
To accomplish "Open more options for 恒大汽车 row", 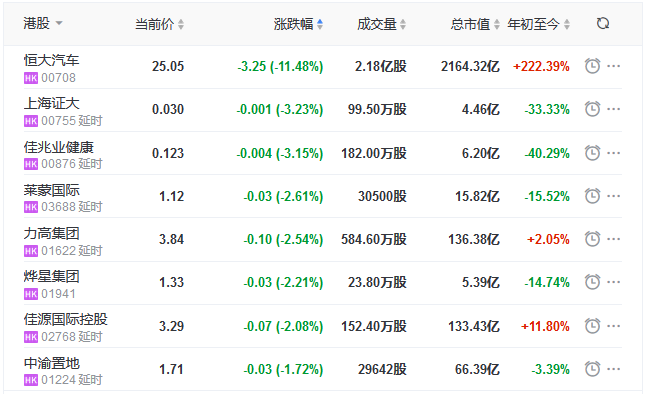I will (x=613, y=66).
